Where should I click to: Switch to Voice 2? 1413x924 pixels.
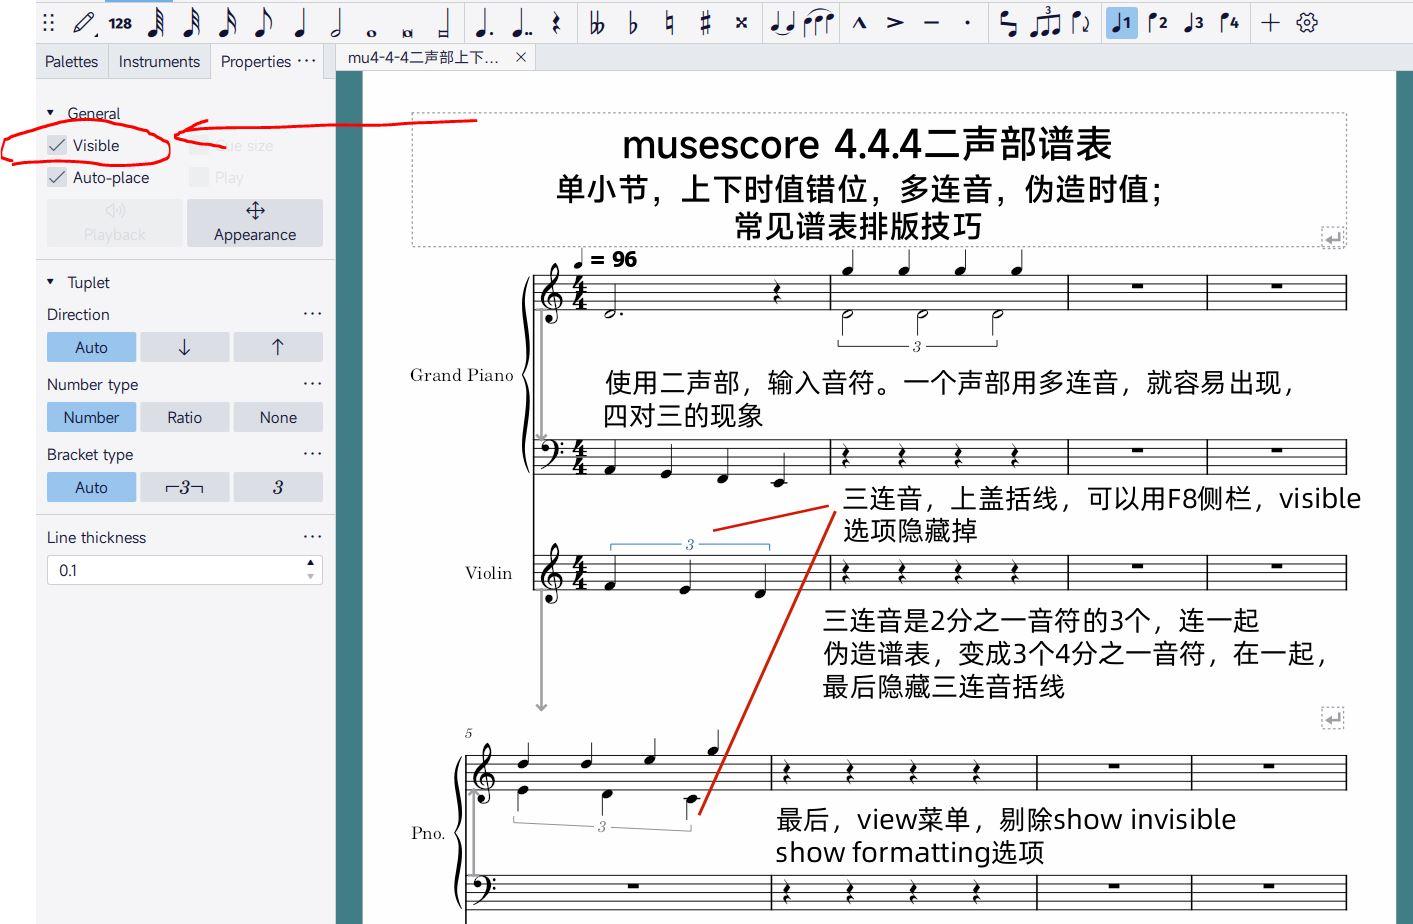pos(1157,22)
